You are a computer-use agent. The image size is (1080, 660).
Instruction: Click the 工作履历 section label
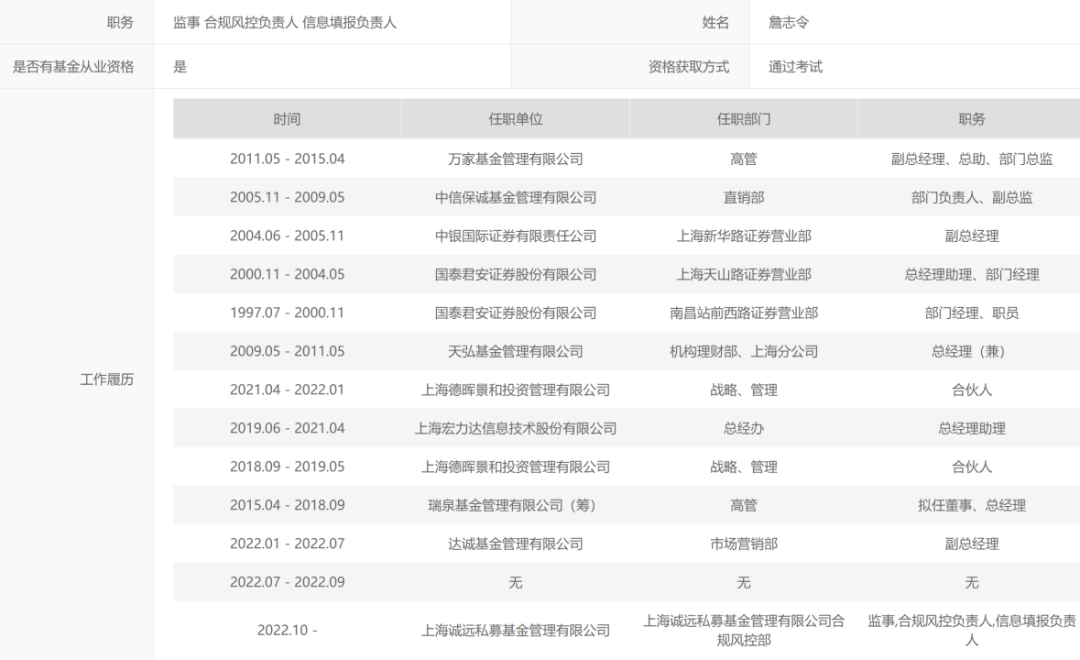point(107,380)
